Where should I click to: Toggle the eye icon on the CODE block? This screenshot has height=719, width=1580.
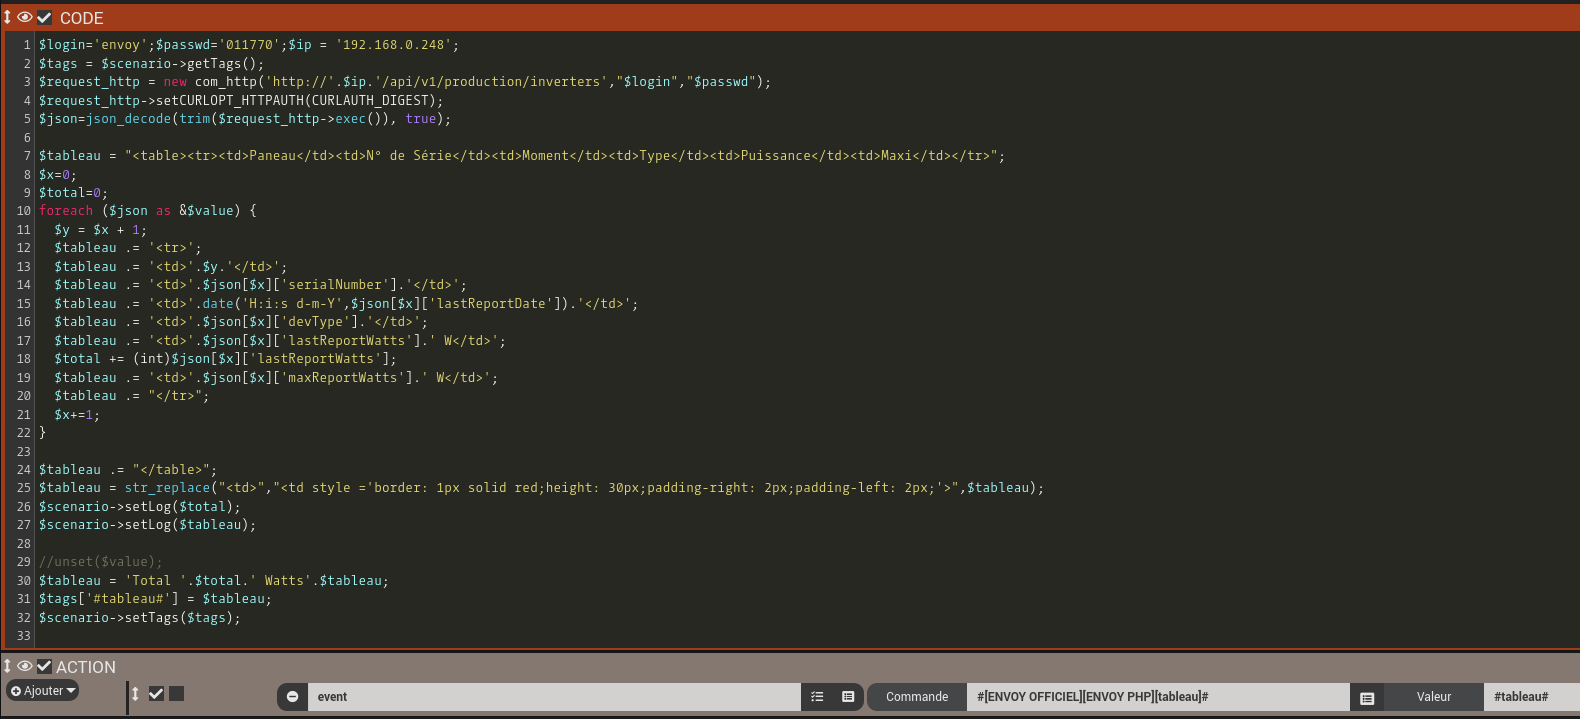[25, 18]
